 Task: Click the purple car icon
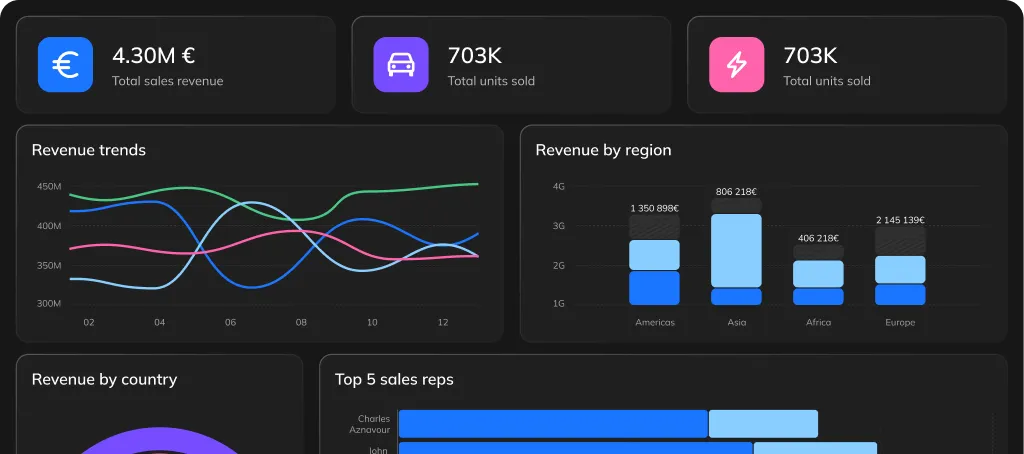coord(401,65)
